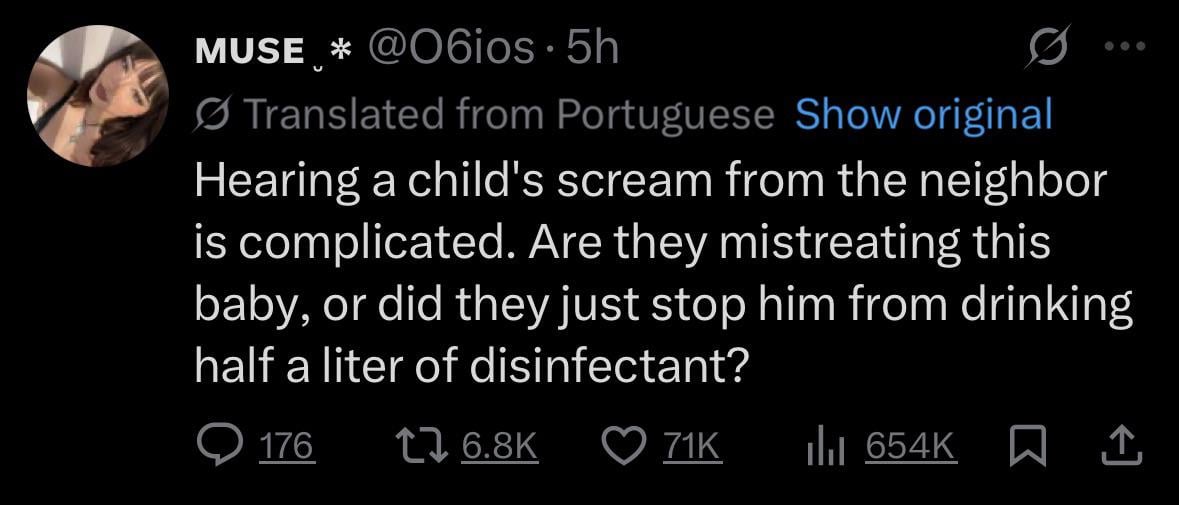The width and height of the screenshot is (1179, 505).
Task: Click the 176 replies count
Action: (287, 446)
